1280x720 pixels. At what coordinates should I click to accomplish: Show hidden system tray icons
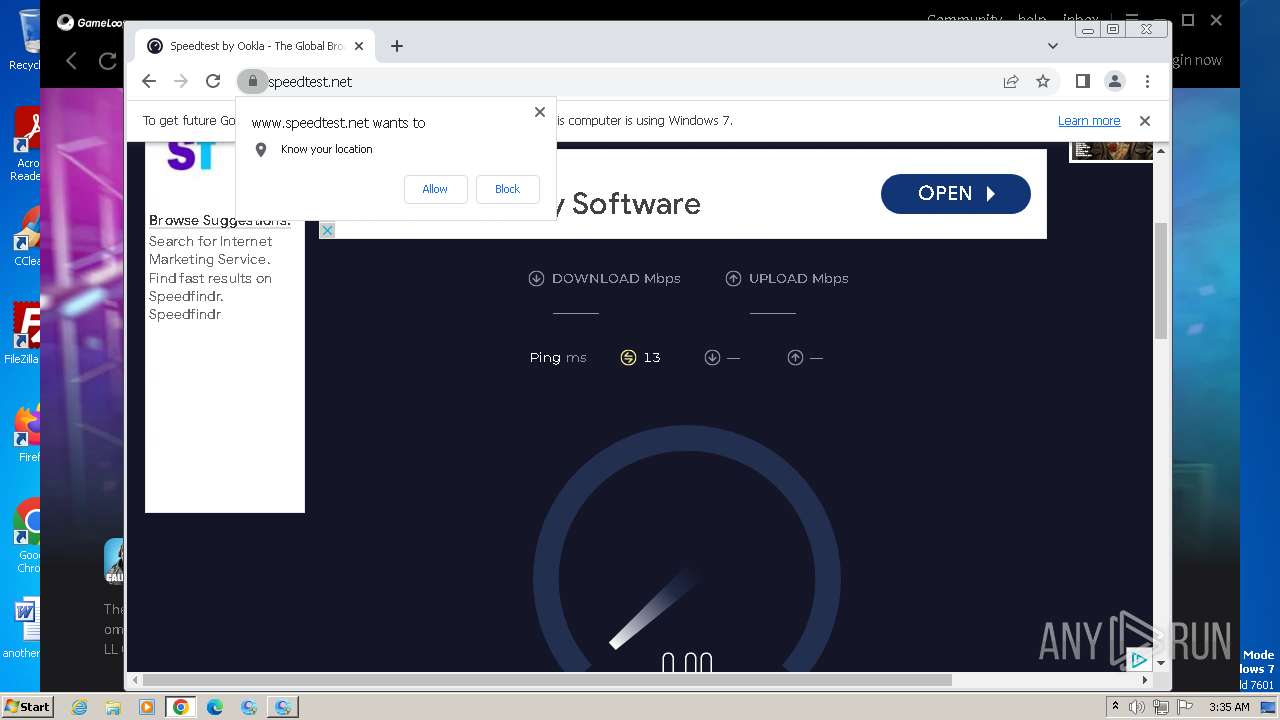1115,707
